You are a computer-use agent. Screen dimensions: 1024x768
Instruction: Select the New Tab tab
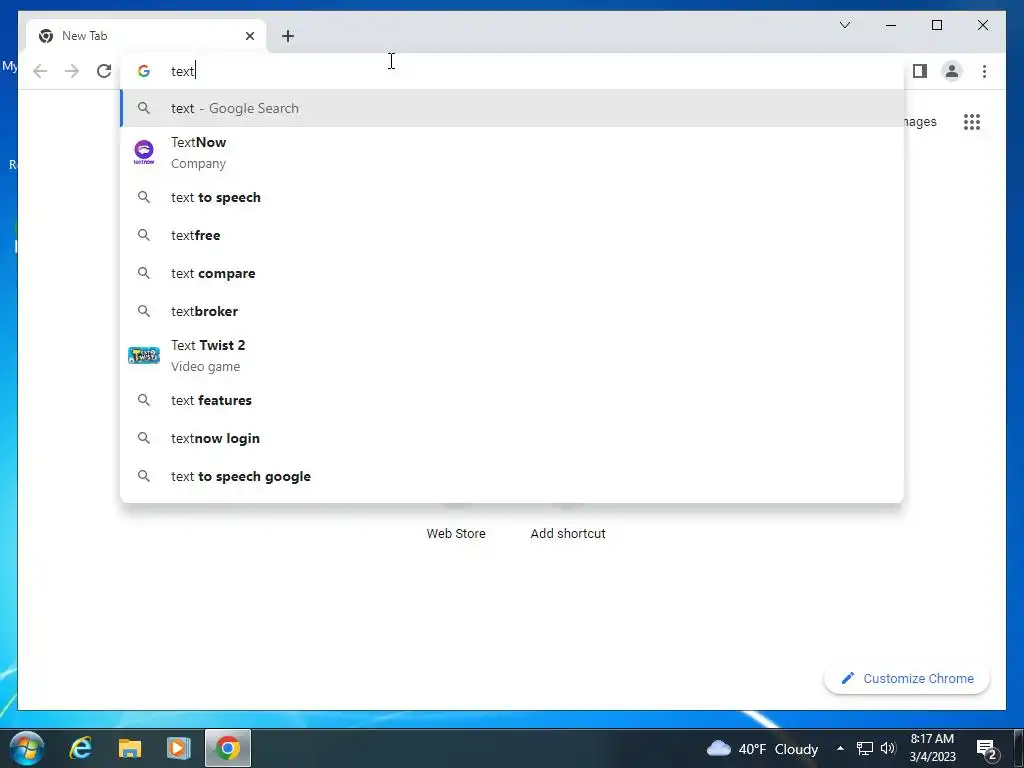pyautogui.click(x=146, y=36)
